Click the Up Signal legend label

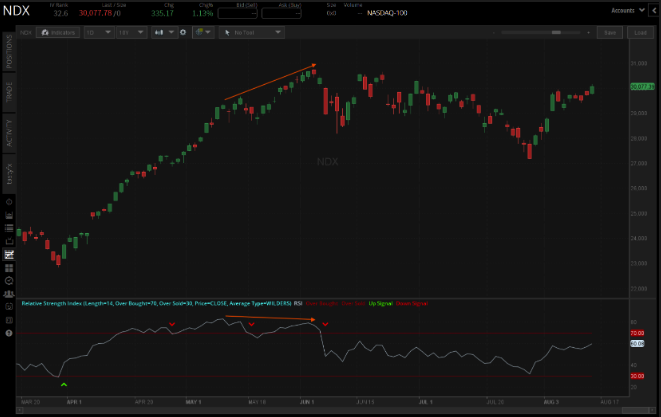pos(381,303)
